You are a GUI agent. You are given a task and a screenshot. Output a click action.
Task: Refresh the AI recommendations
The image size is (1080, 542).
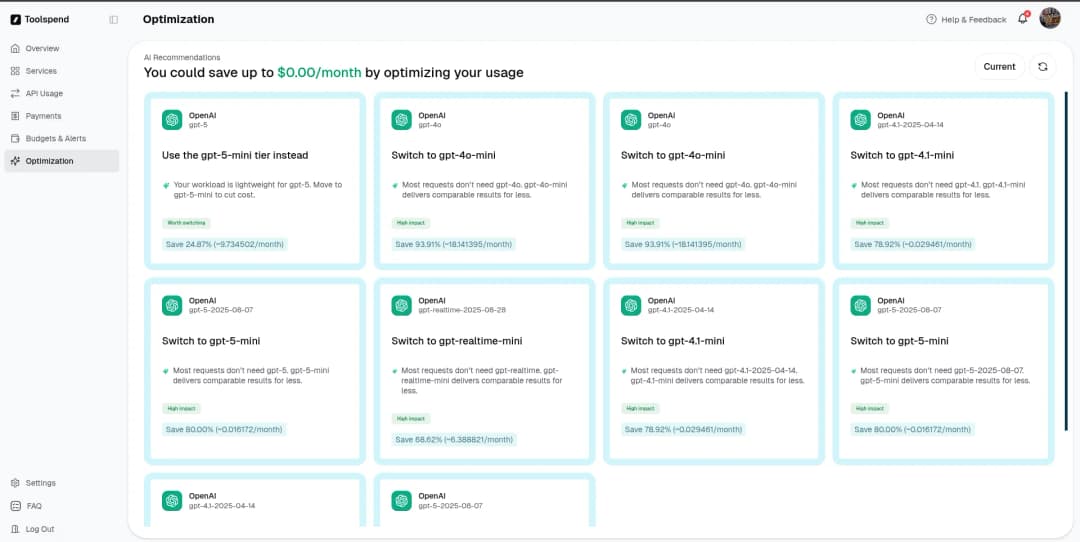pos(1043,67)
